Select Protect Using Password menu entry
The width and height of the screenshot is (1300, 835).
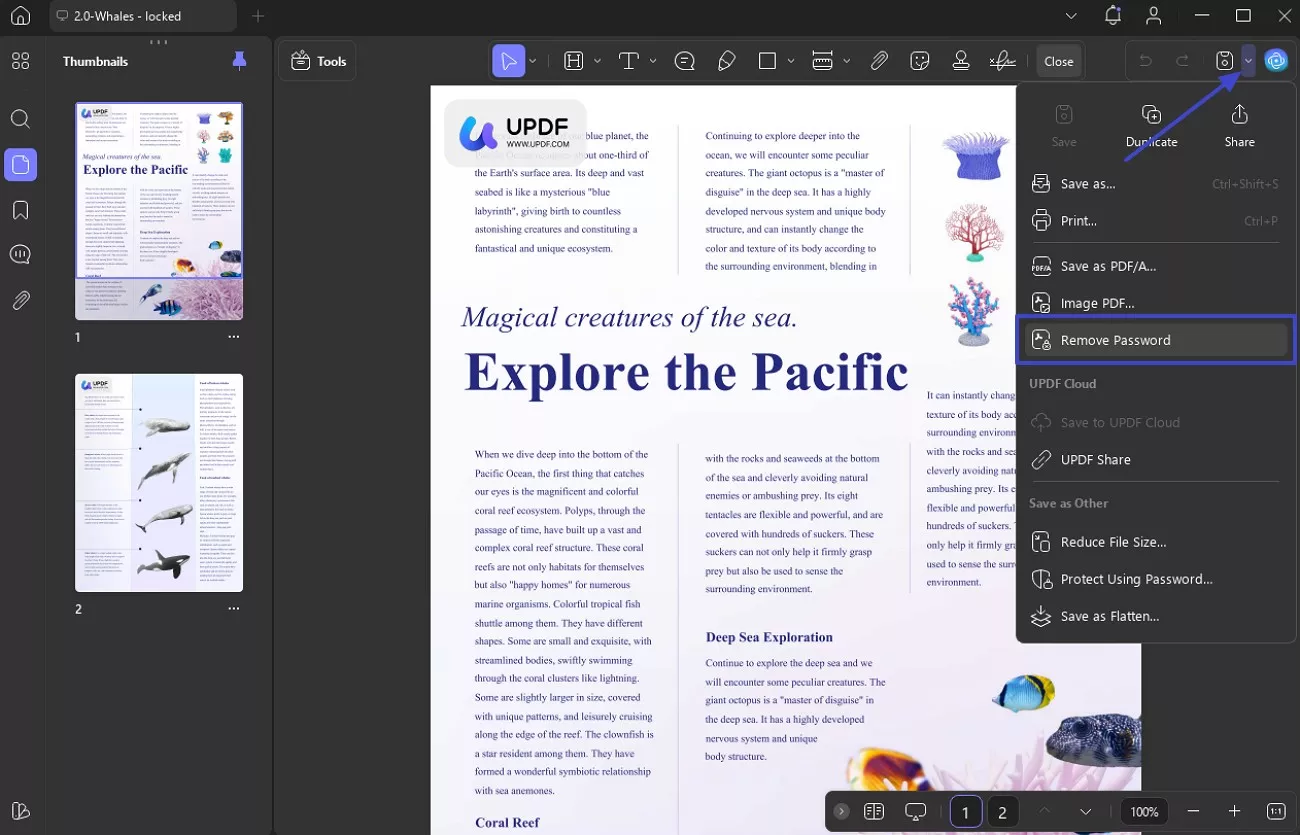(x=1136, y=579)
